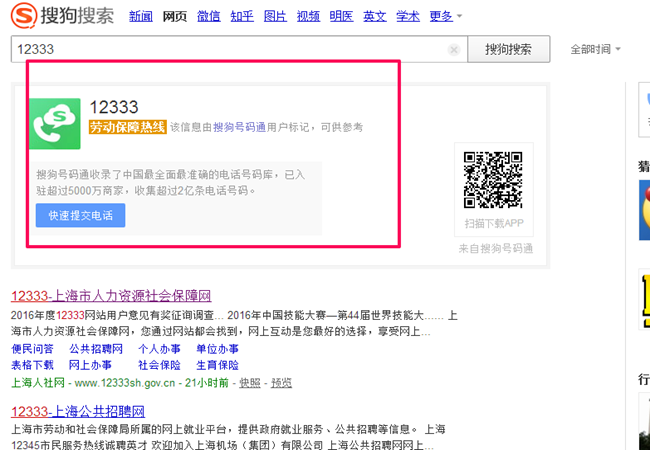This screenshot has width=650, height=450.
Task: Click the 12333 number heading in card
Action: click(114, 107)
